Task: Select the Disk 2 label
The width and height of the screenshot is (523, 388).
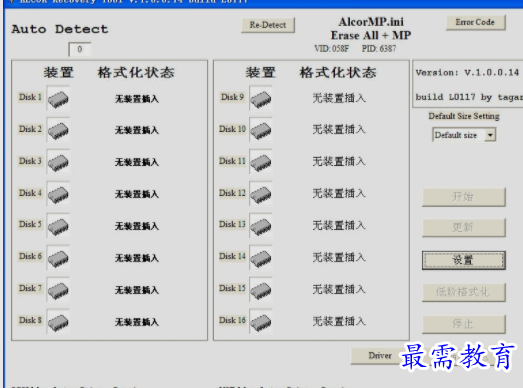Action: pyautogui.click(x=30, y=129)
